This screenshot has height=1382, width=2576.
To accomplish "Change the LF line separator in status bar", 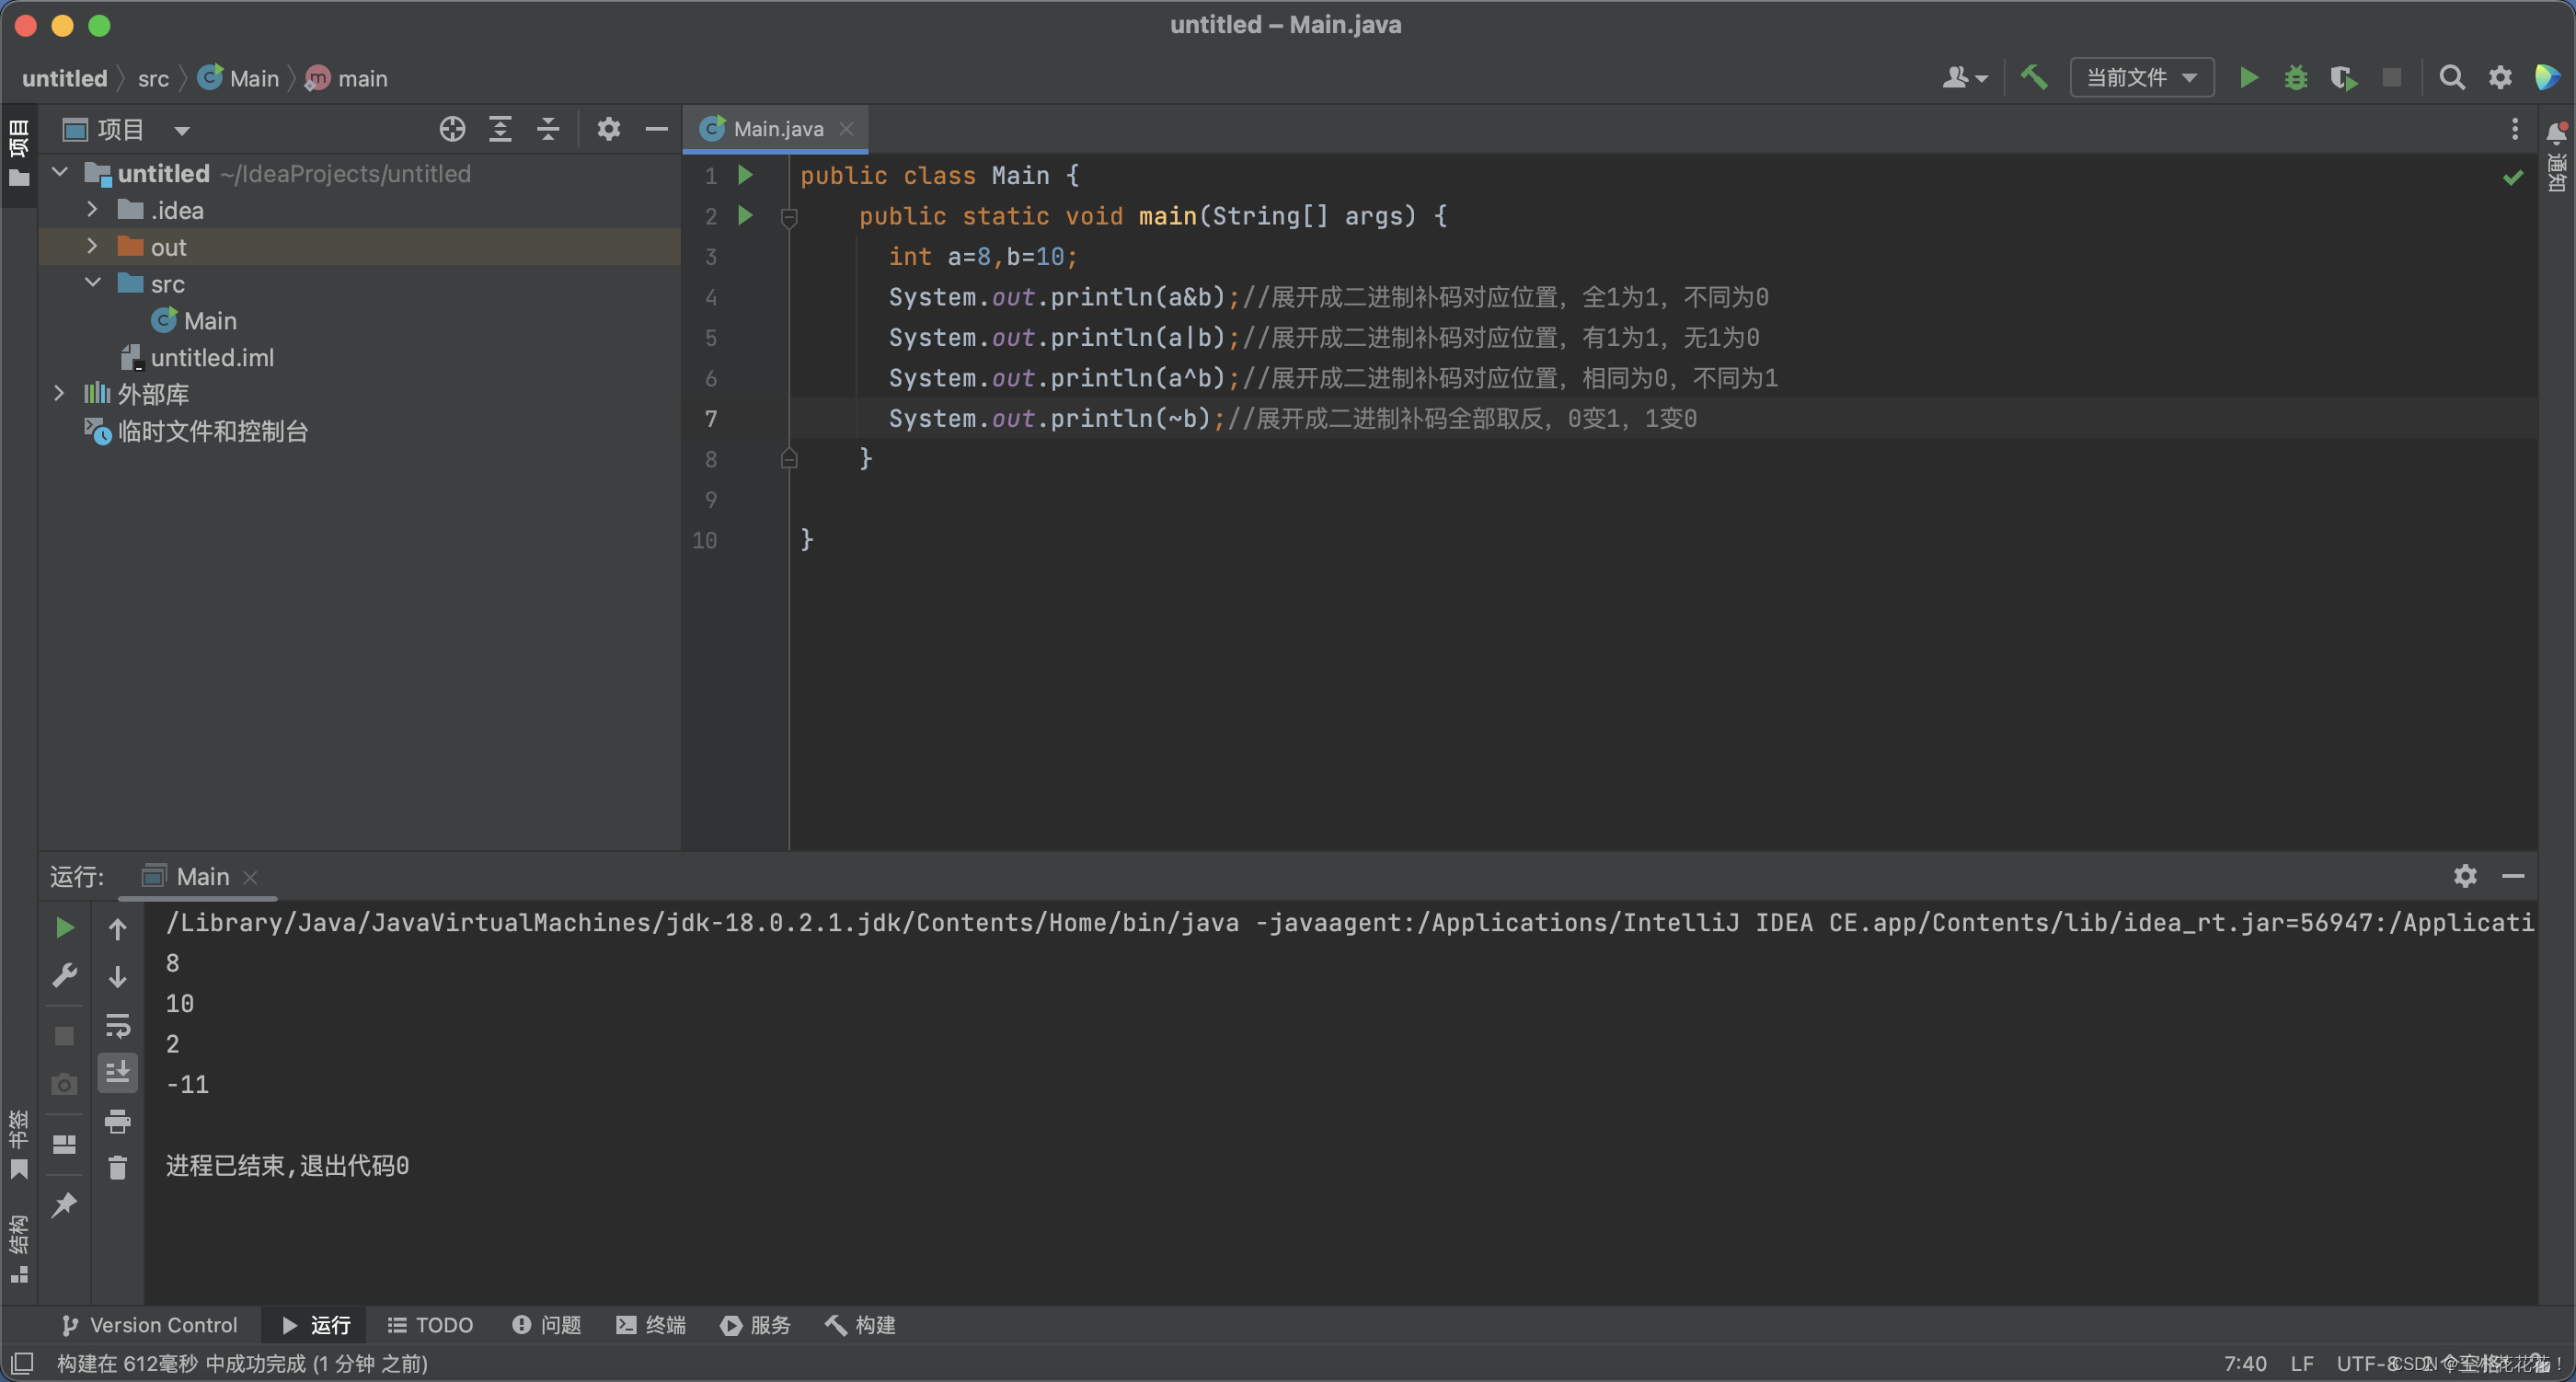I will click(2302, 1364).
